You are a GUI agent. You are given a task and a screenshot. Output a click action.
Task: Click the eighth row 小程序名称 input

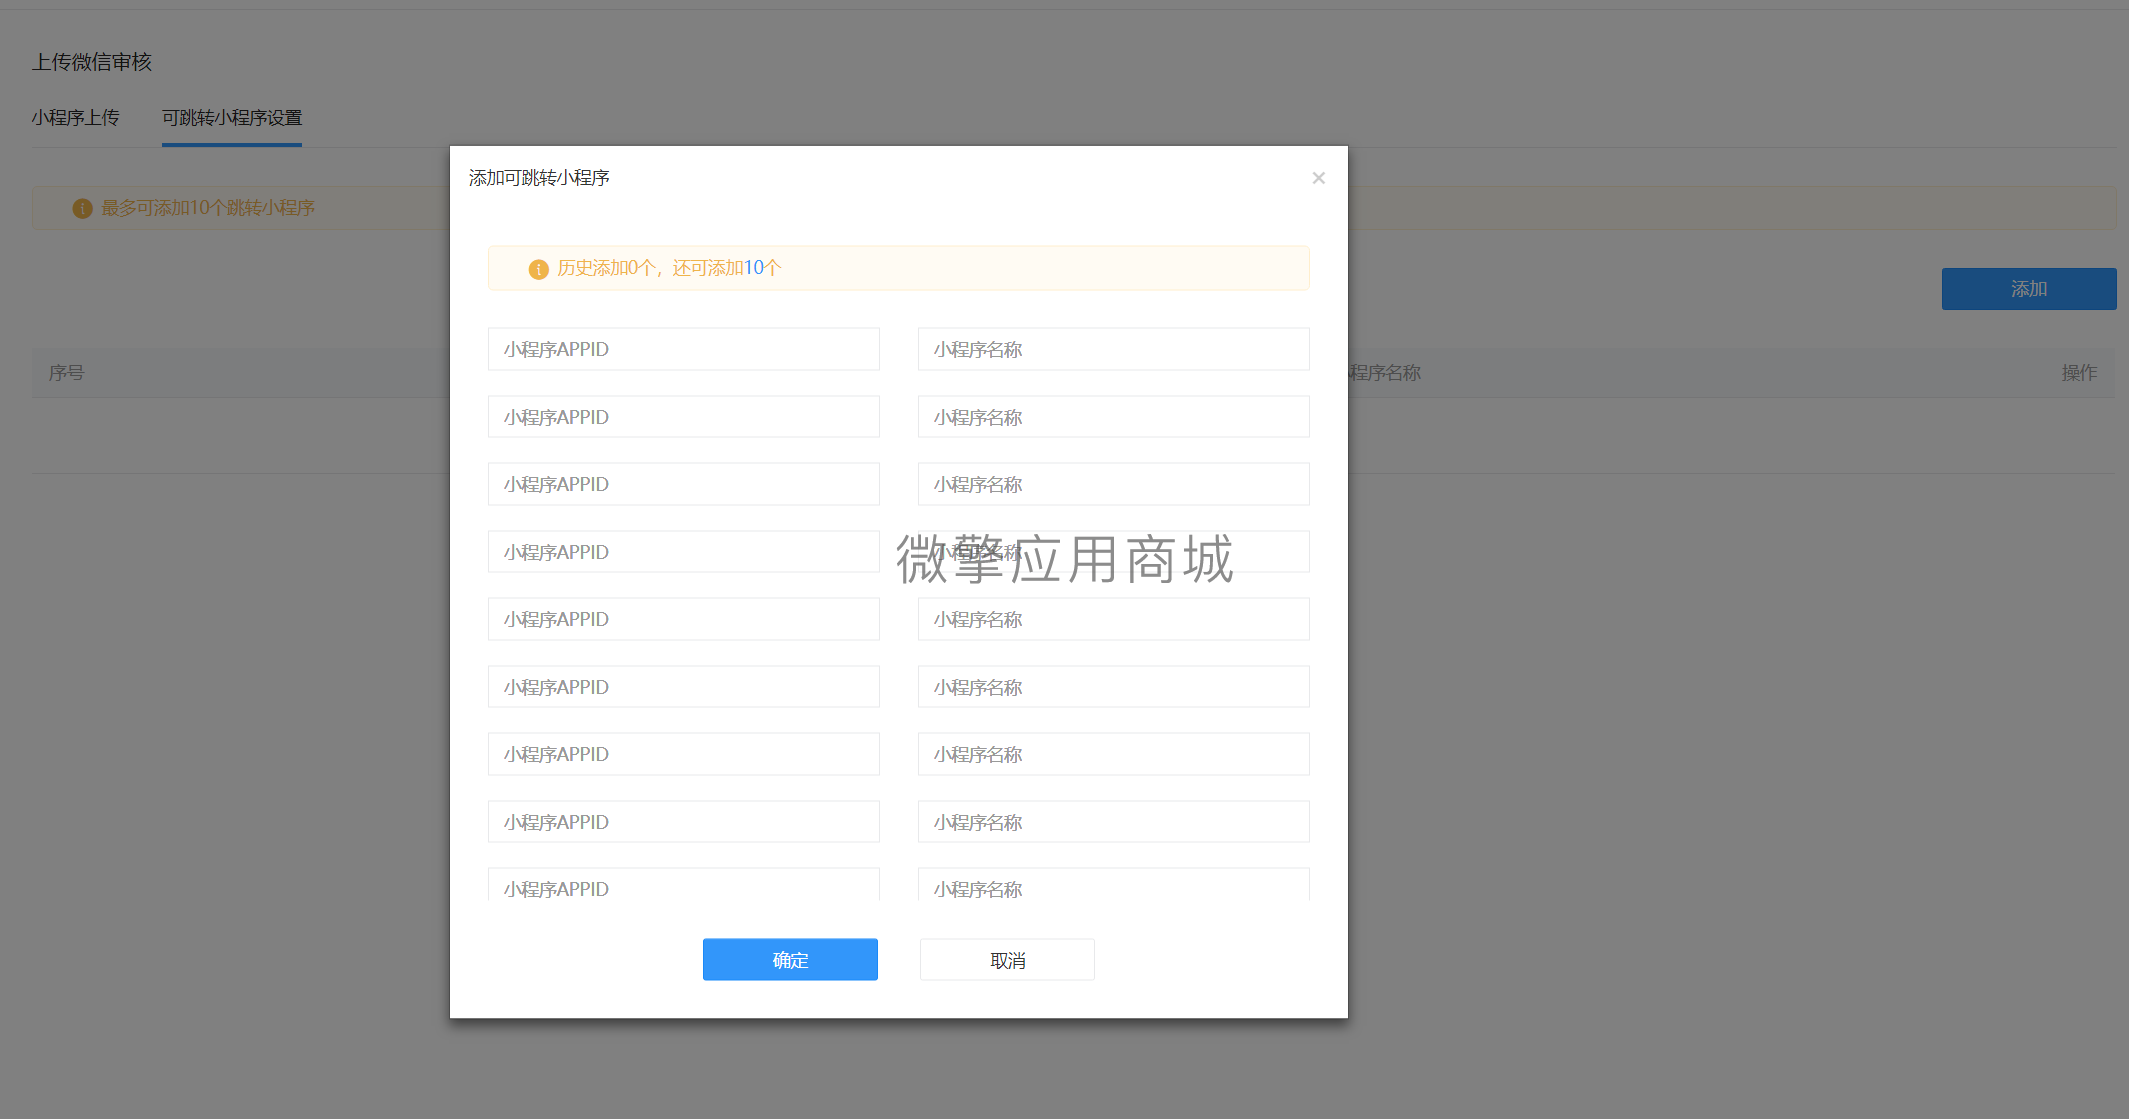tap(1114, 822)
